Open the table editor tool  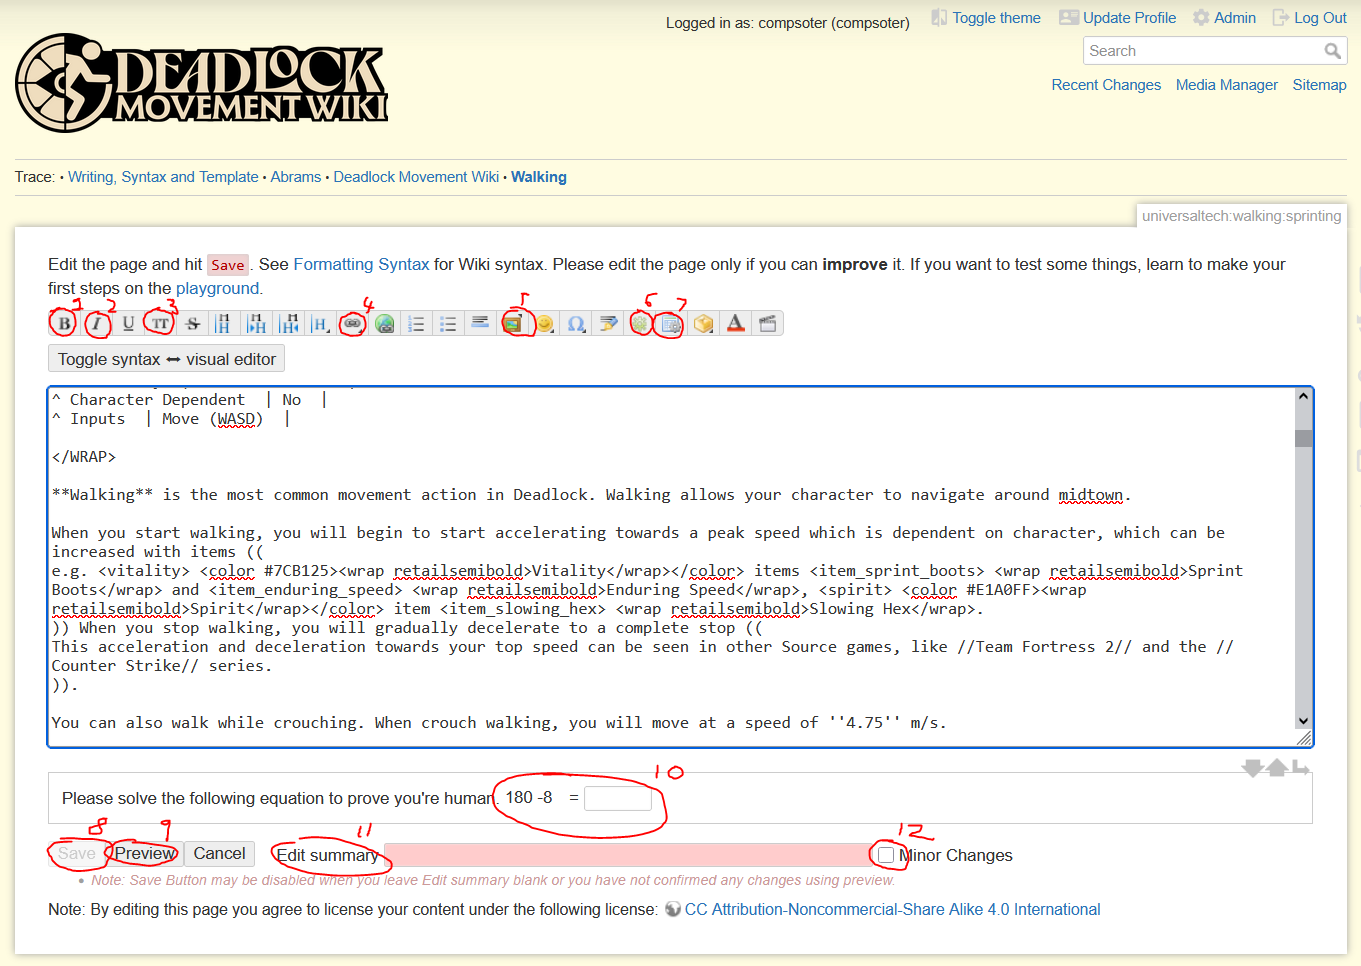[x=669, y=322]
